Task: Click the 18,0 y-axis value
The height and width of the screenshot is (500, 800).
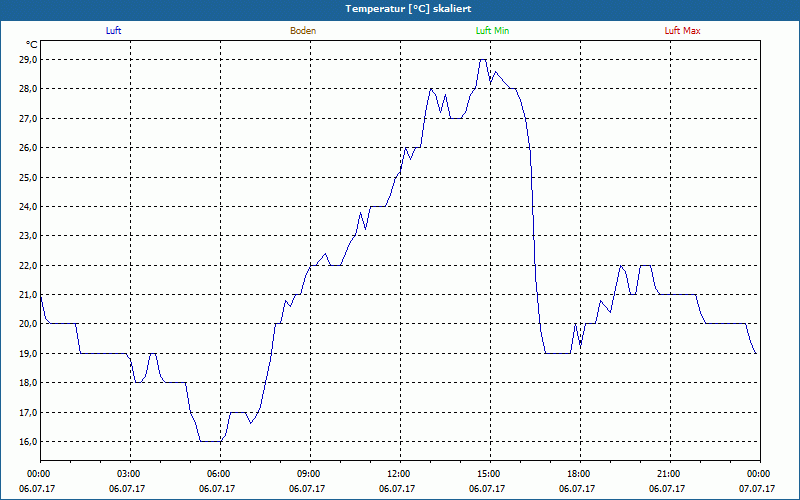Action: [x=29, y=383]
